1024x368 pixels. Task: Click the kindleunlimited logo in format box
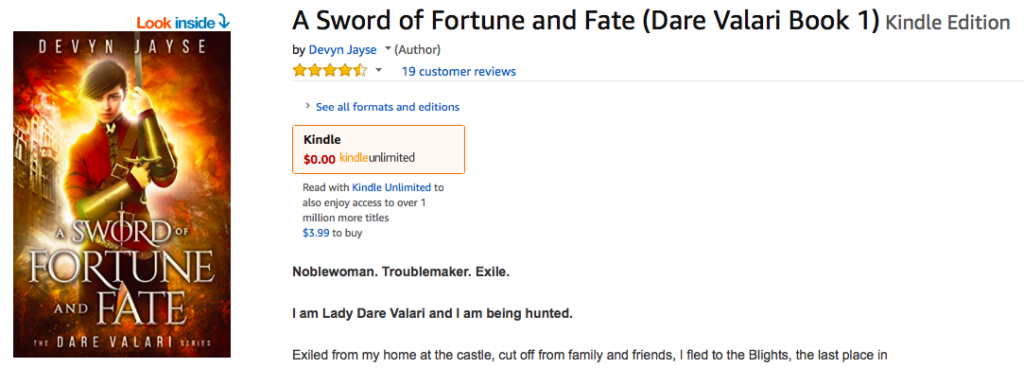377,158
